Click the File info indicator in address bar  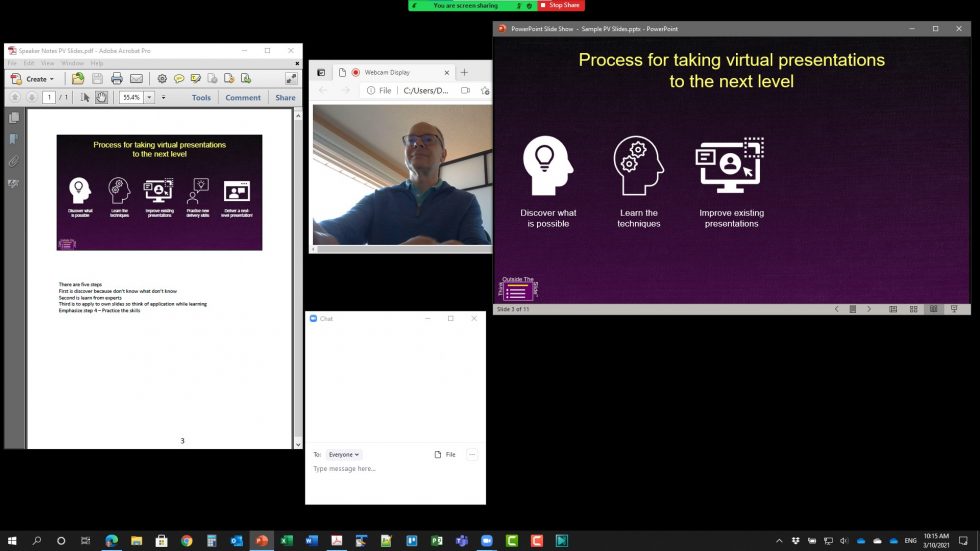coord(379,91)
